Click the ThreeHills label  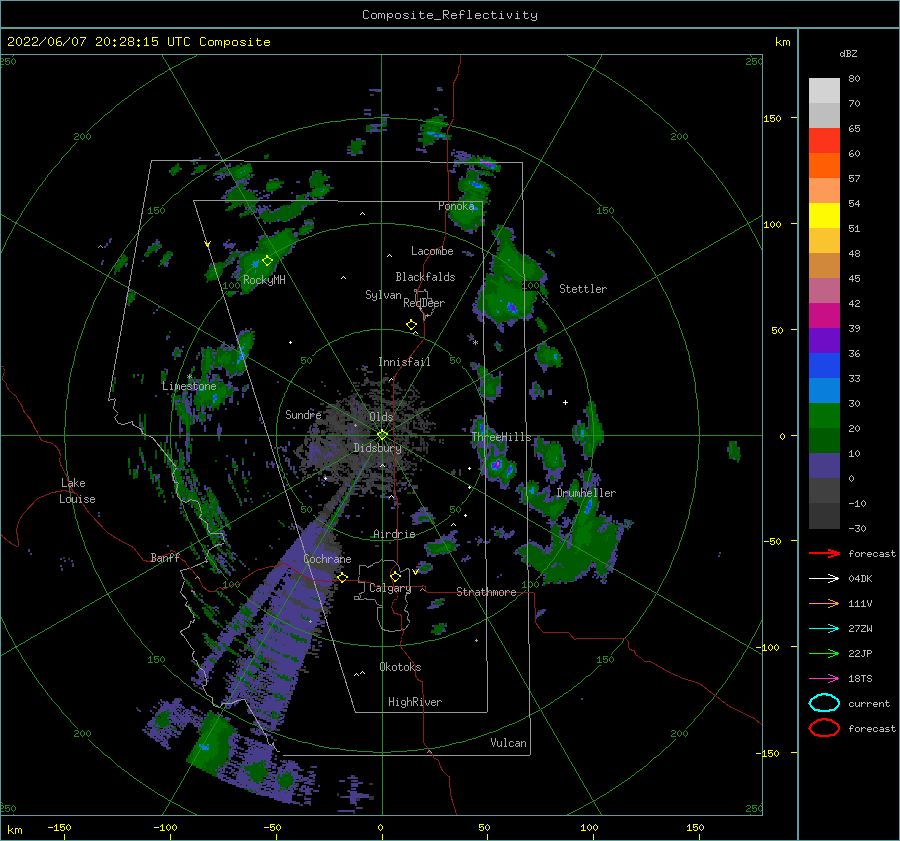click(501, 437)
